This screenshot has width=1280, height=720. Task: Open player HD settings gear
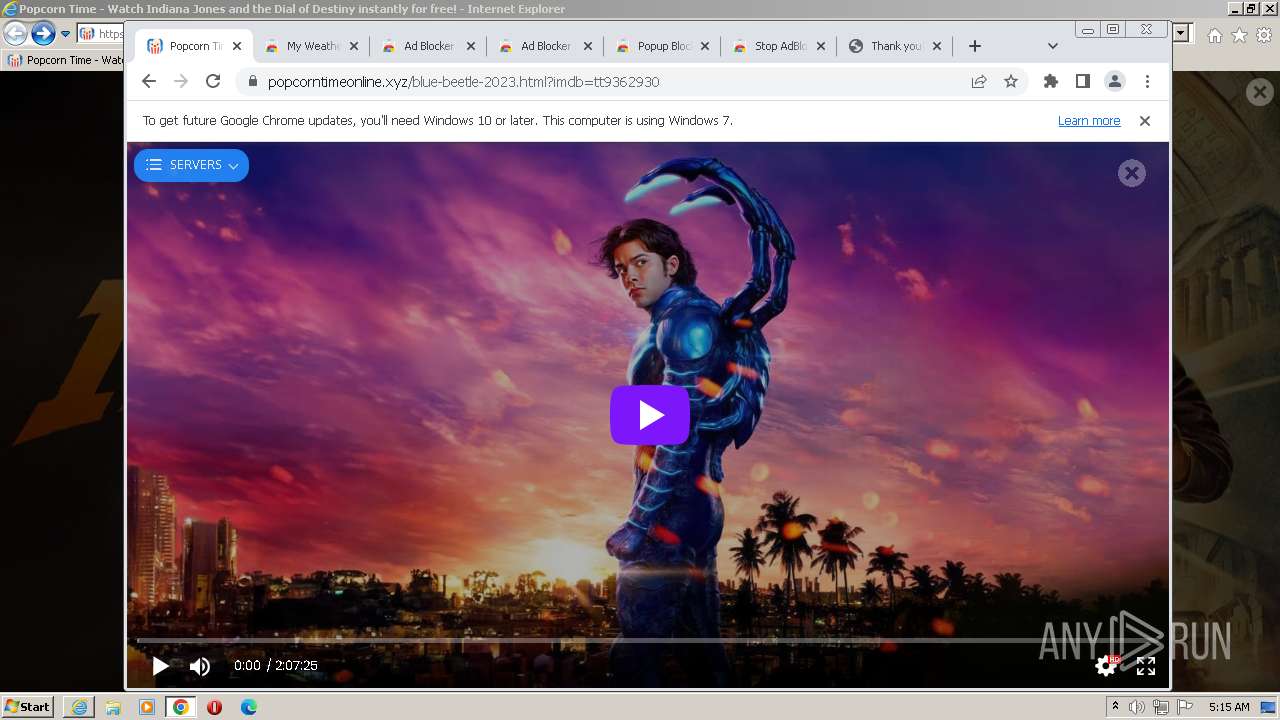[x=1106, y=665]
